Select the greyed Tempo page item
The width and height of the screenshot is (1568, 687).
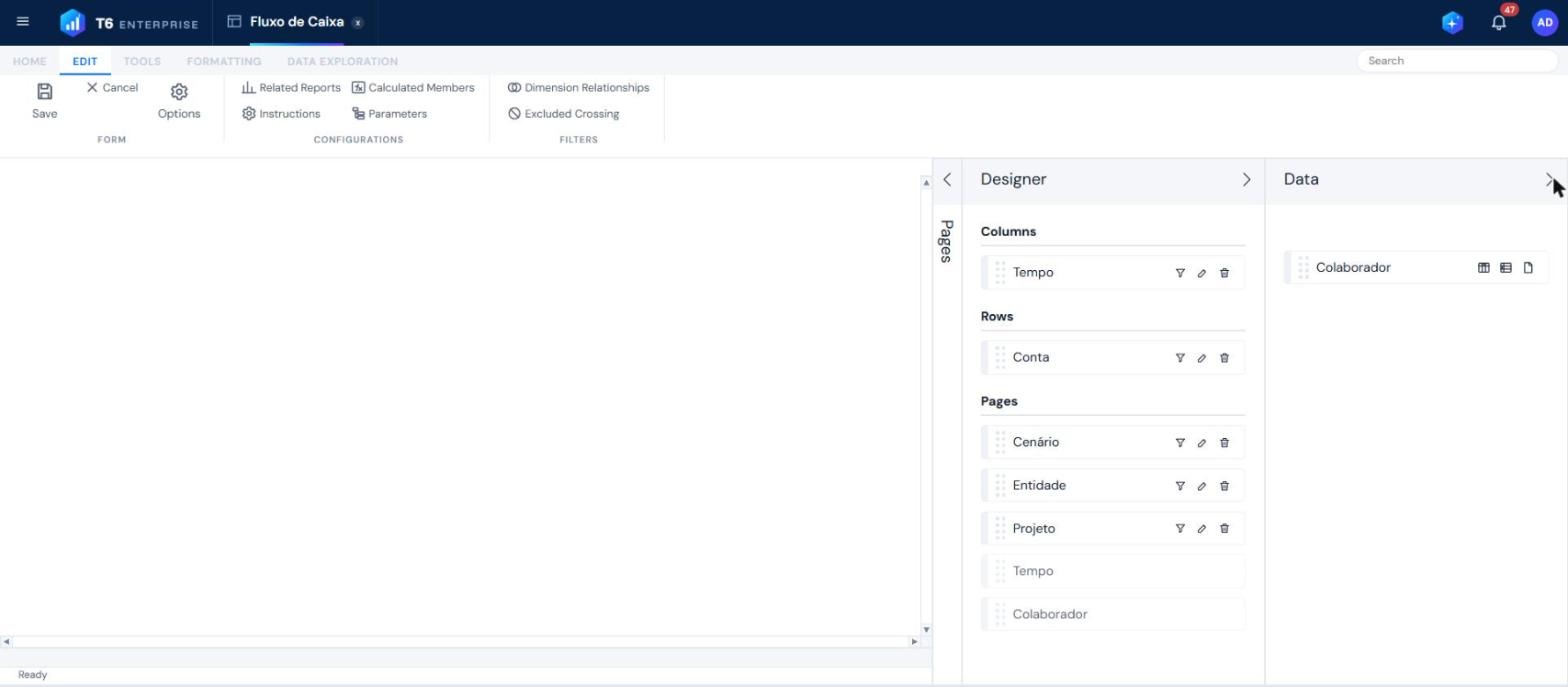(1113, 571)
